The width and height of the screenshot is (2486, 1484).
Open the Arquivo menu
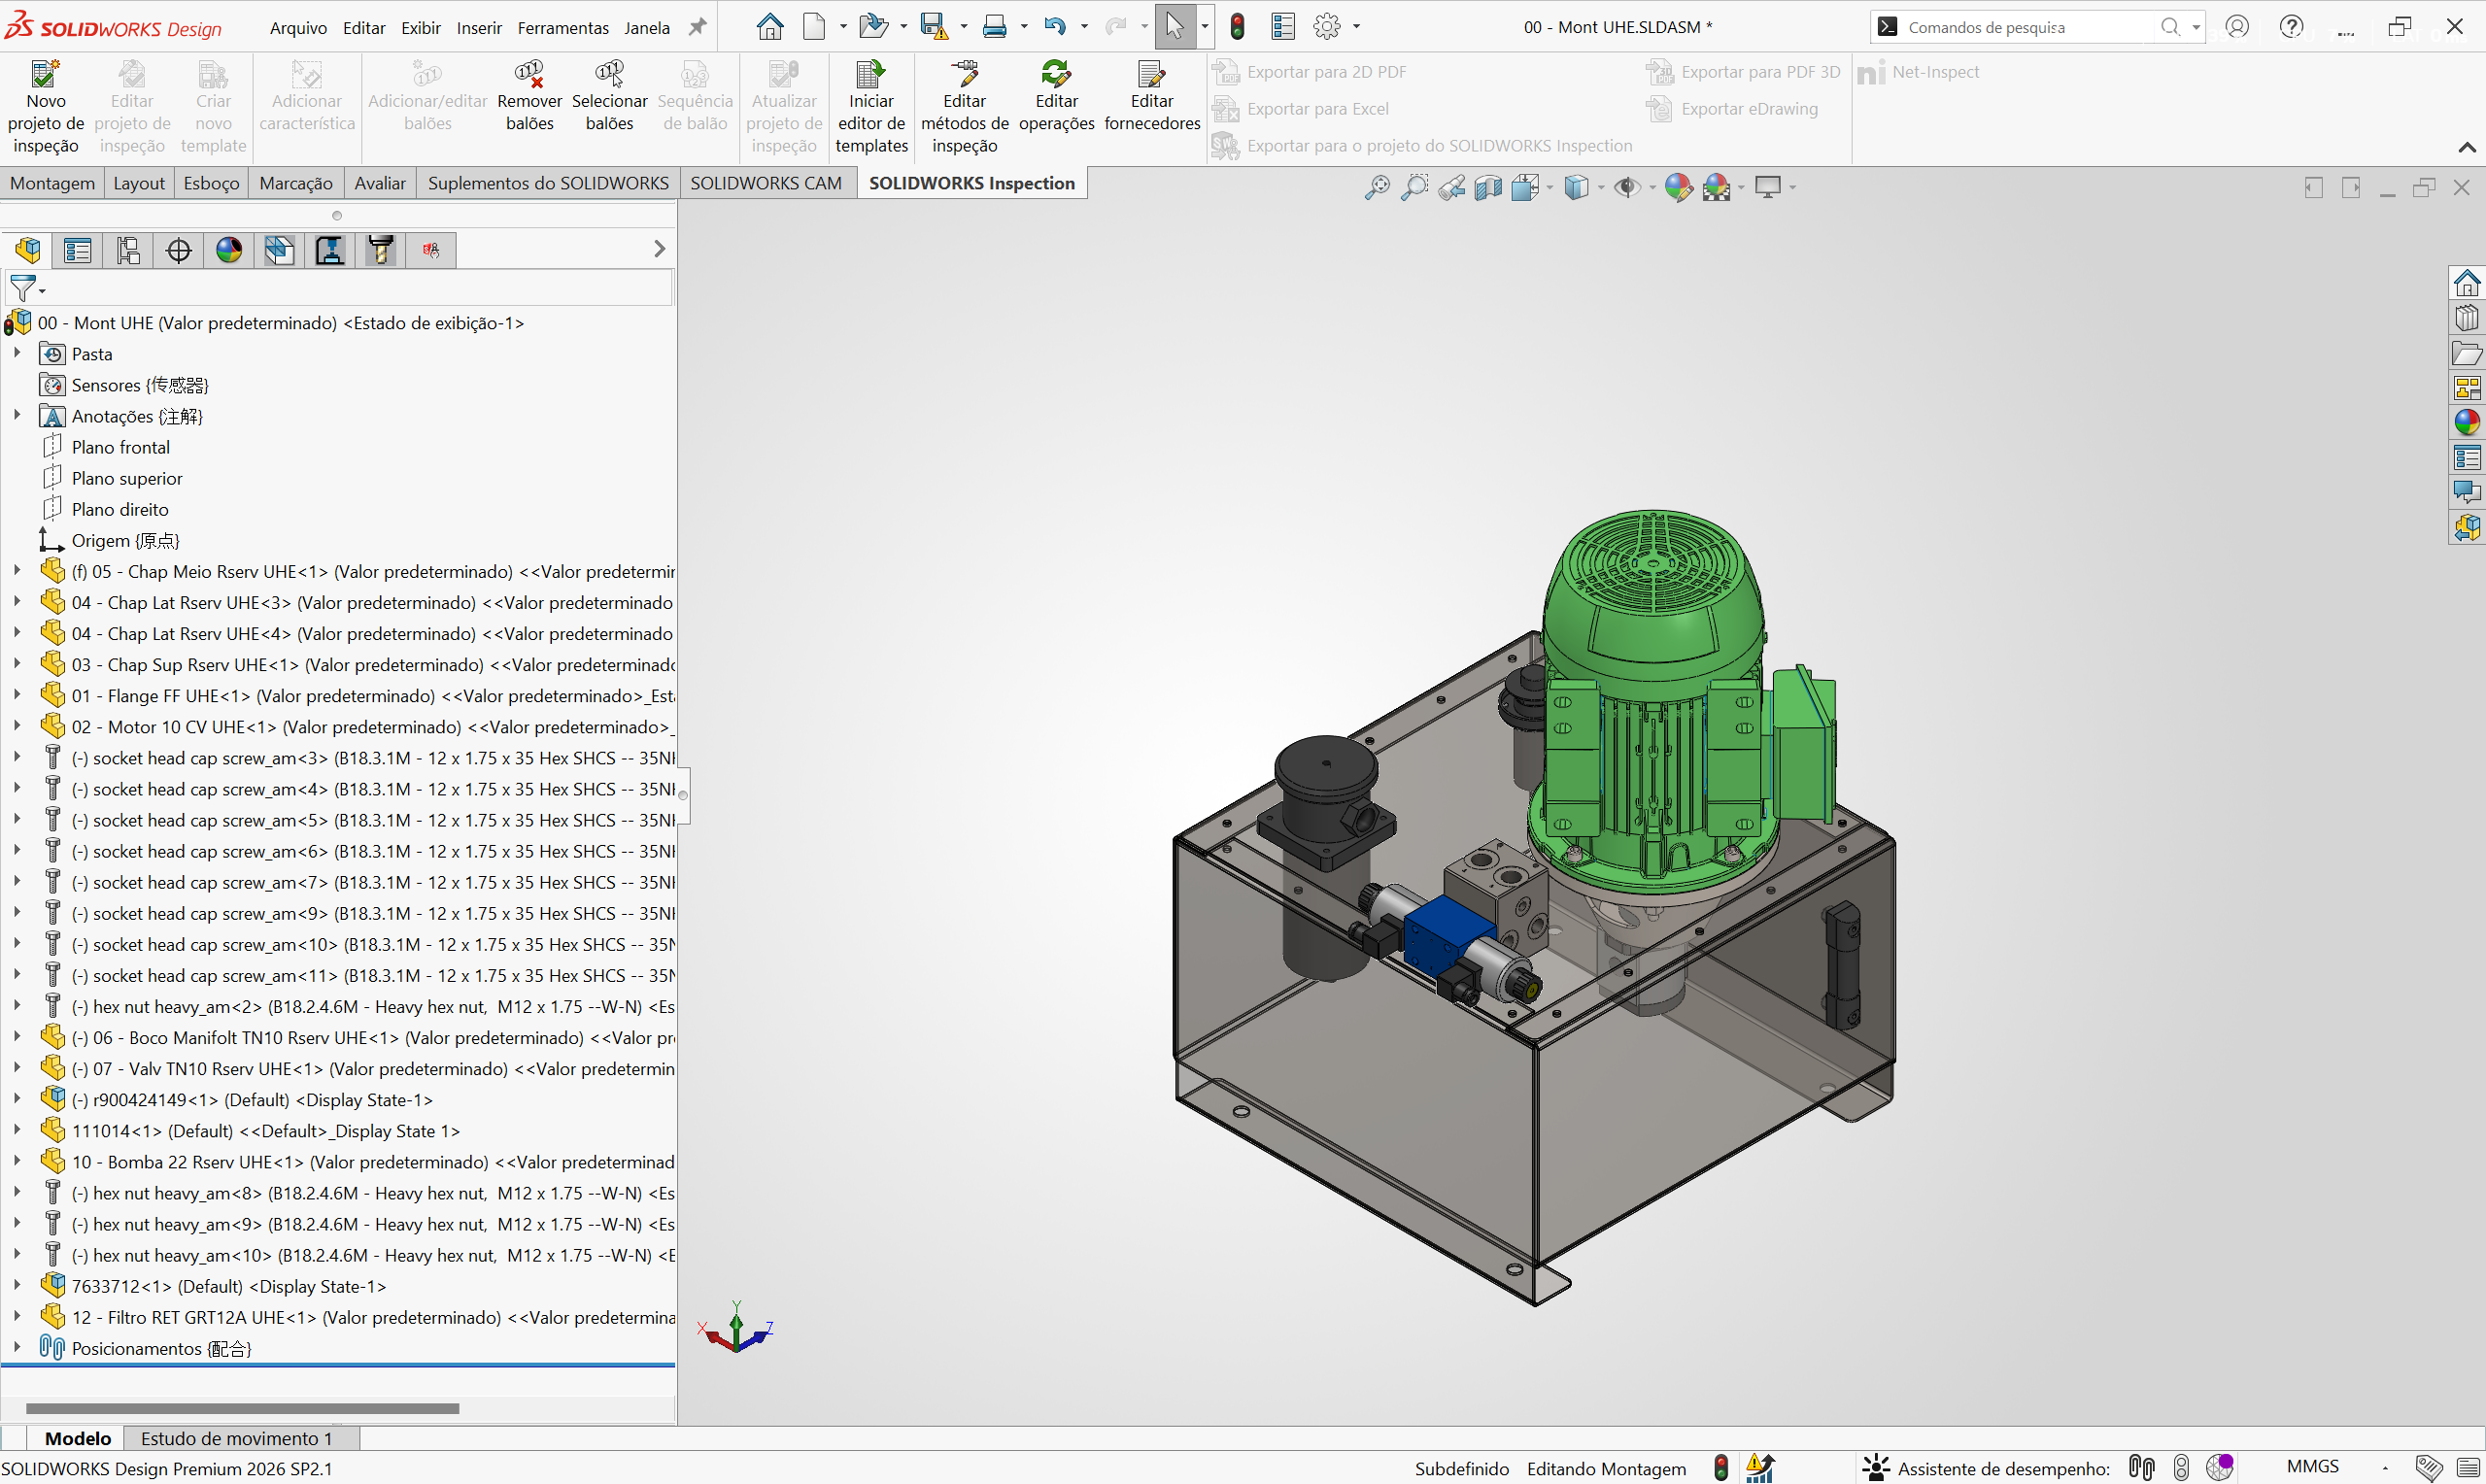(x=298, y=28)
